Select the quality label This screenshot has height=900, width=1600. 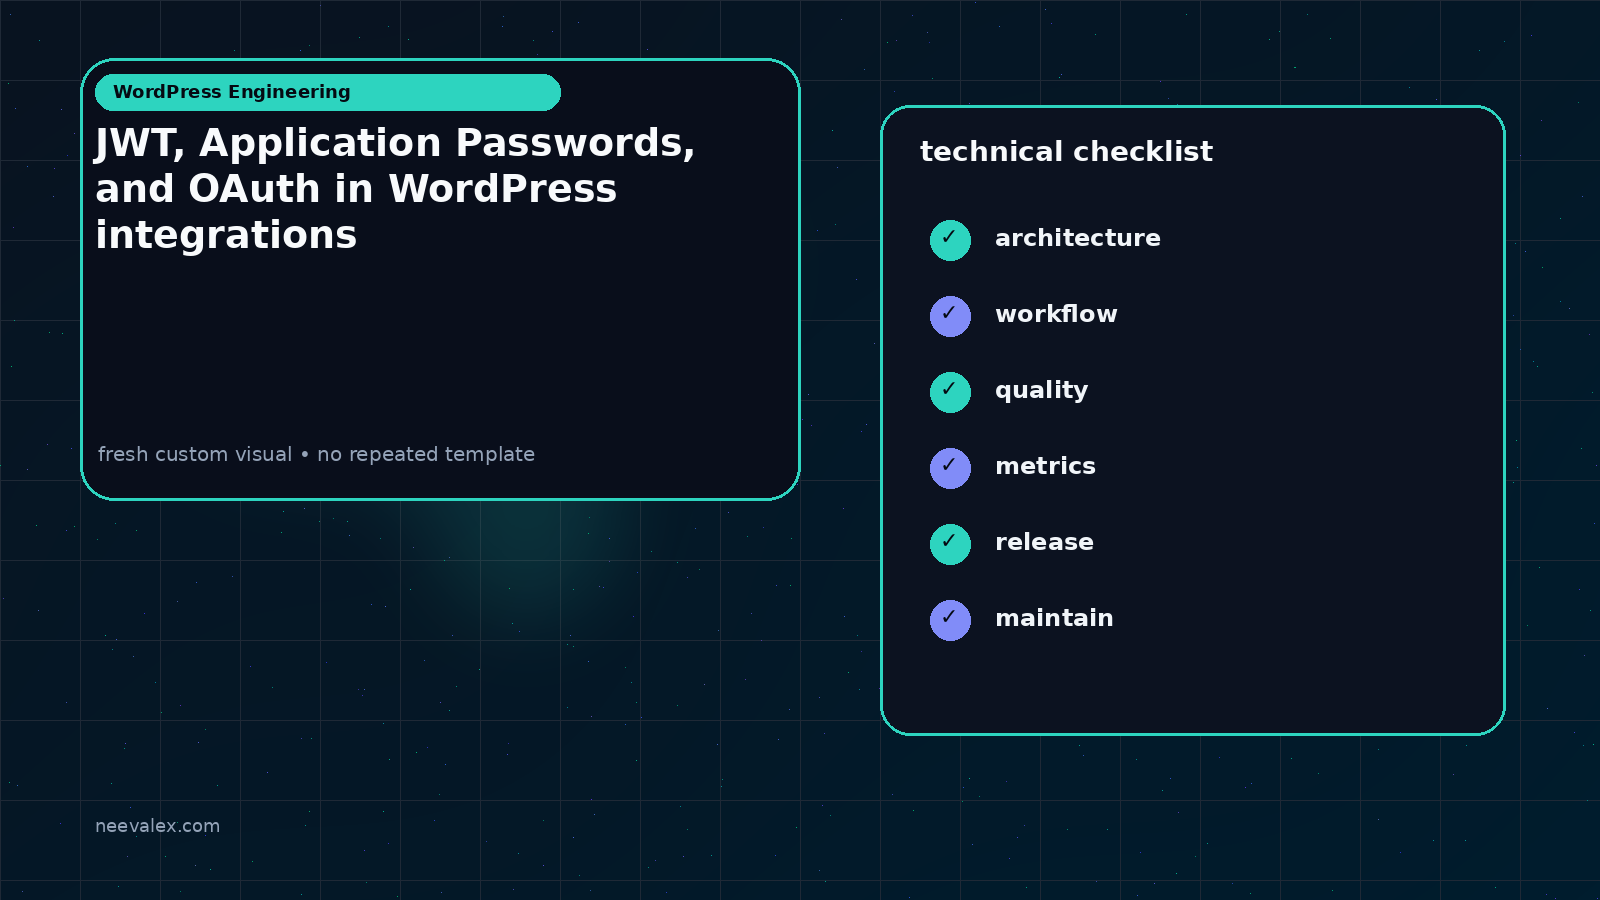click(1041, 391)
